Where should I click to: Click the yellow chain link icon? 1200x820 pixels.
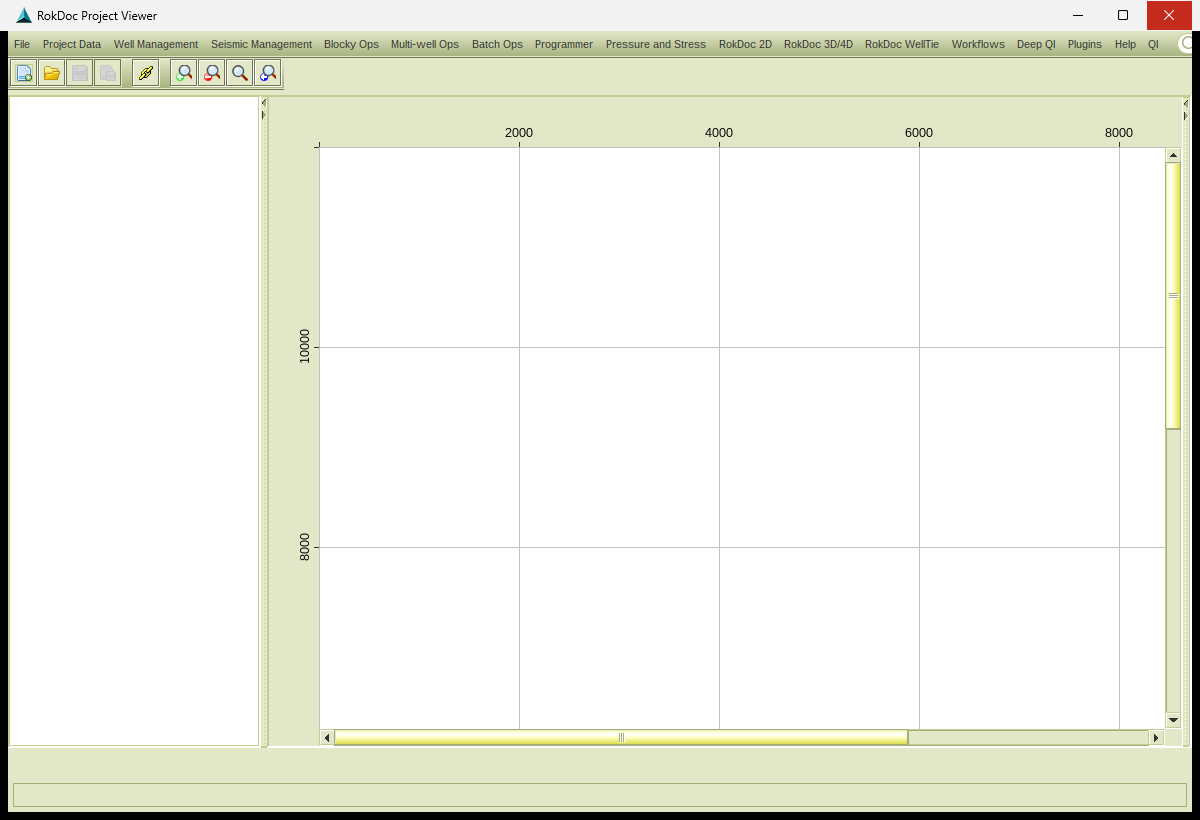point(146,73)
